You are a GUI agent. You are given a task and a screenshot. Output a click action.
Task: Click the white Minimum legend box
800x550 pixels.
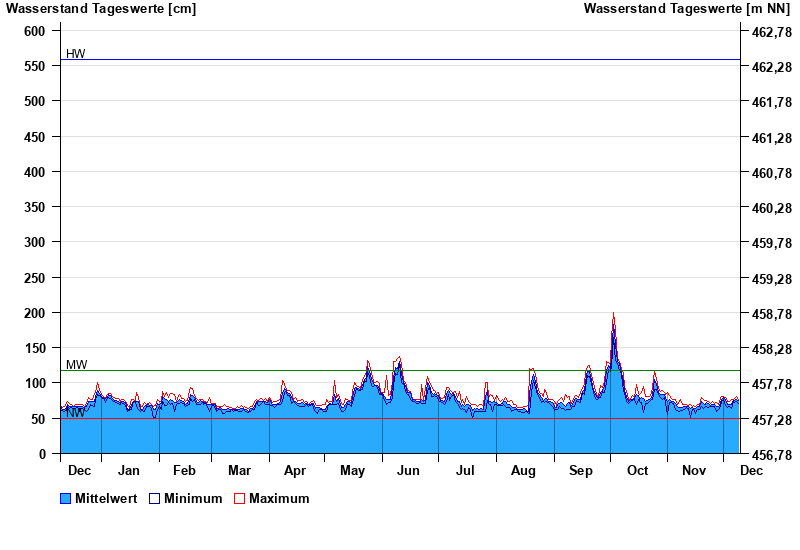point(154,498)
